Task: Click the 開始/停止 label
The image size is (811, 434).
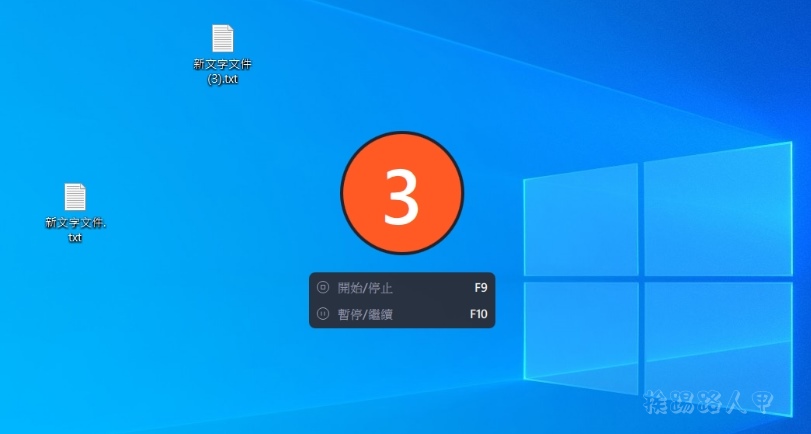Action: coord(365,288)
